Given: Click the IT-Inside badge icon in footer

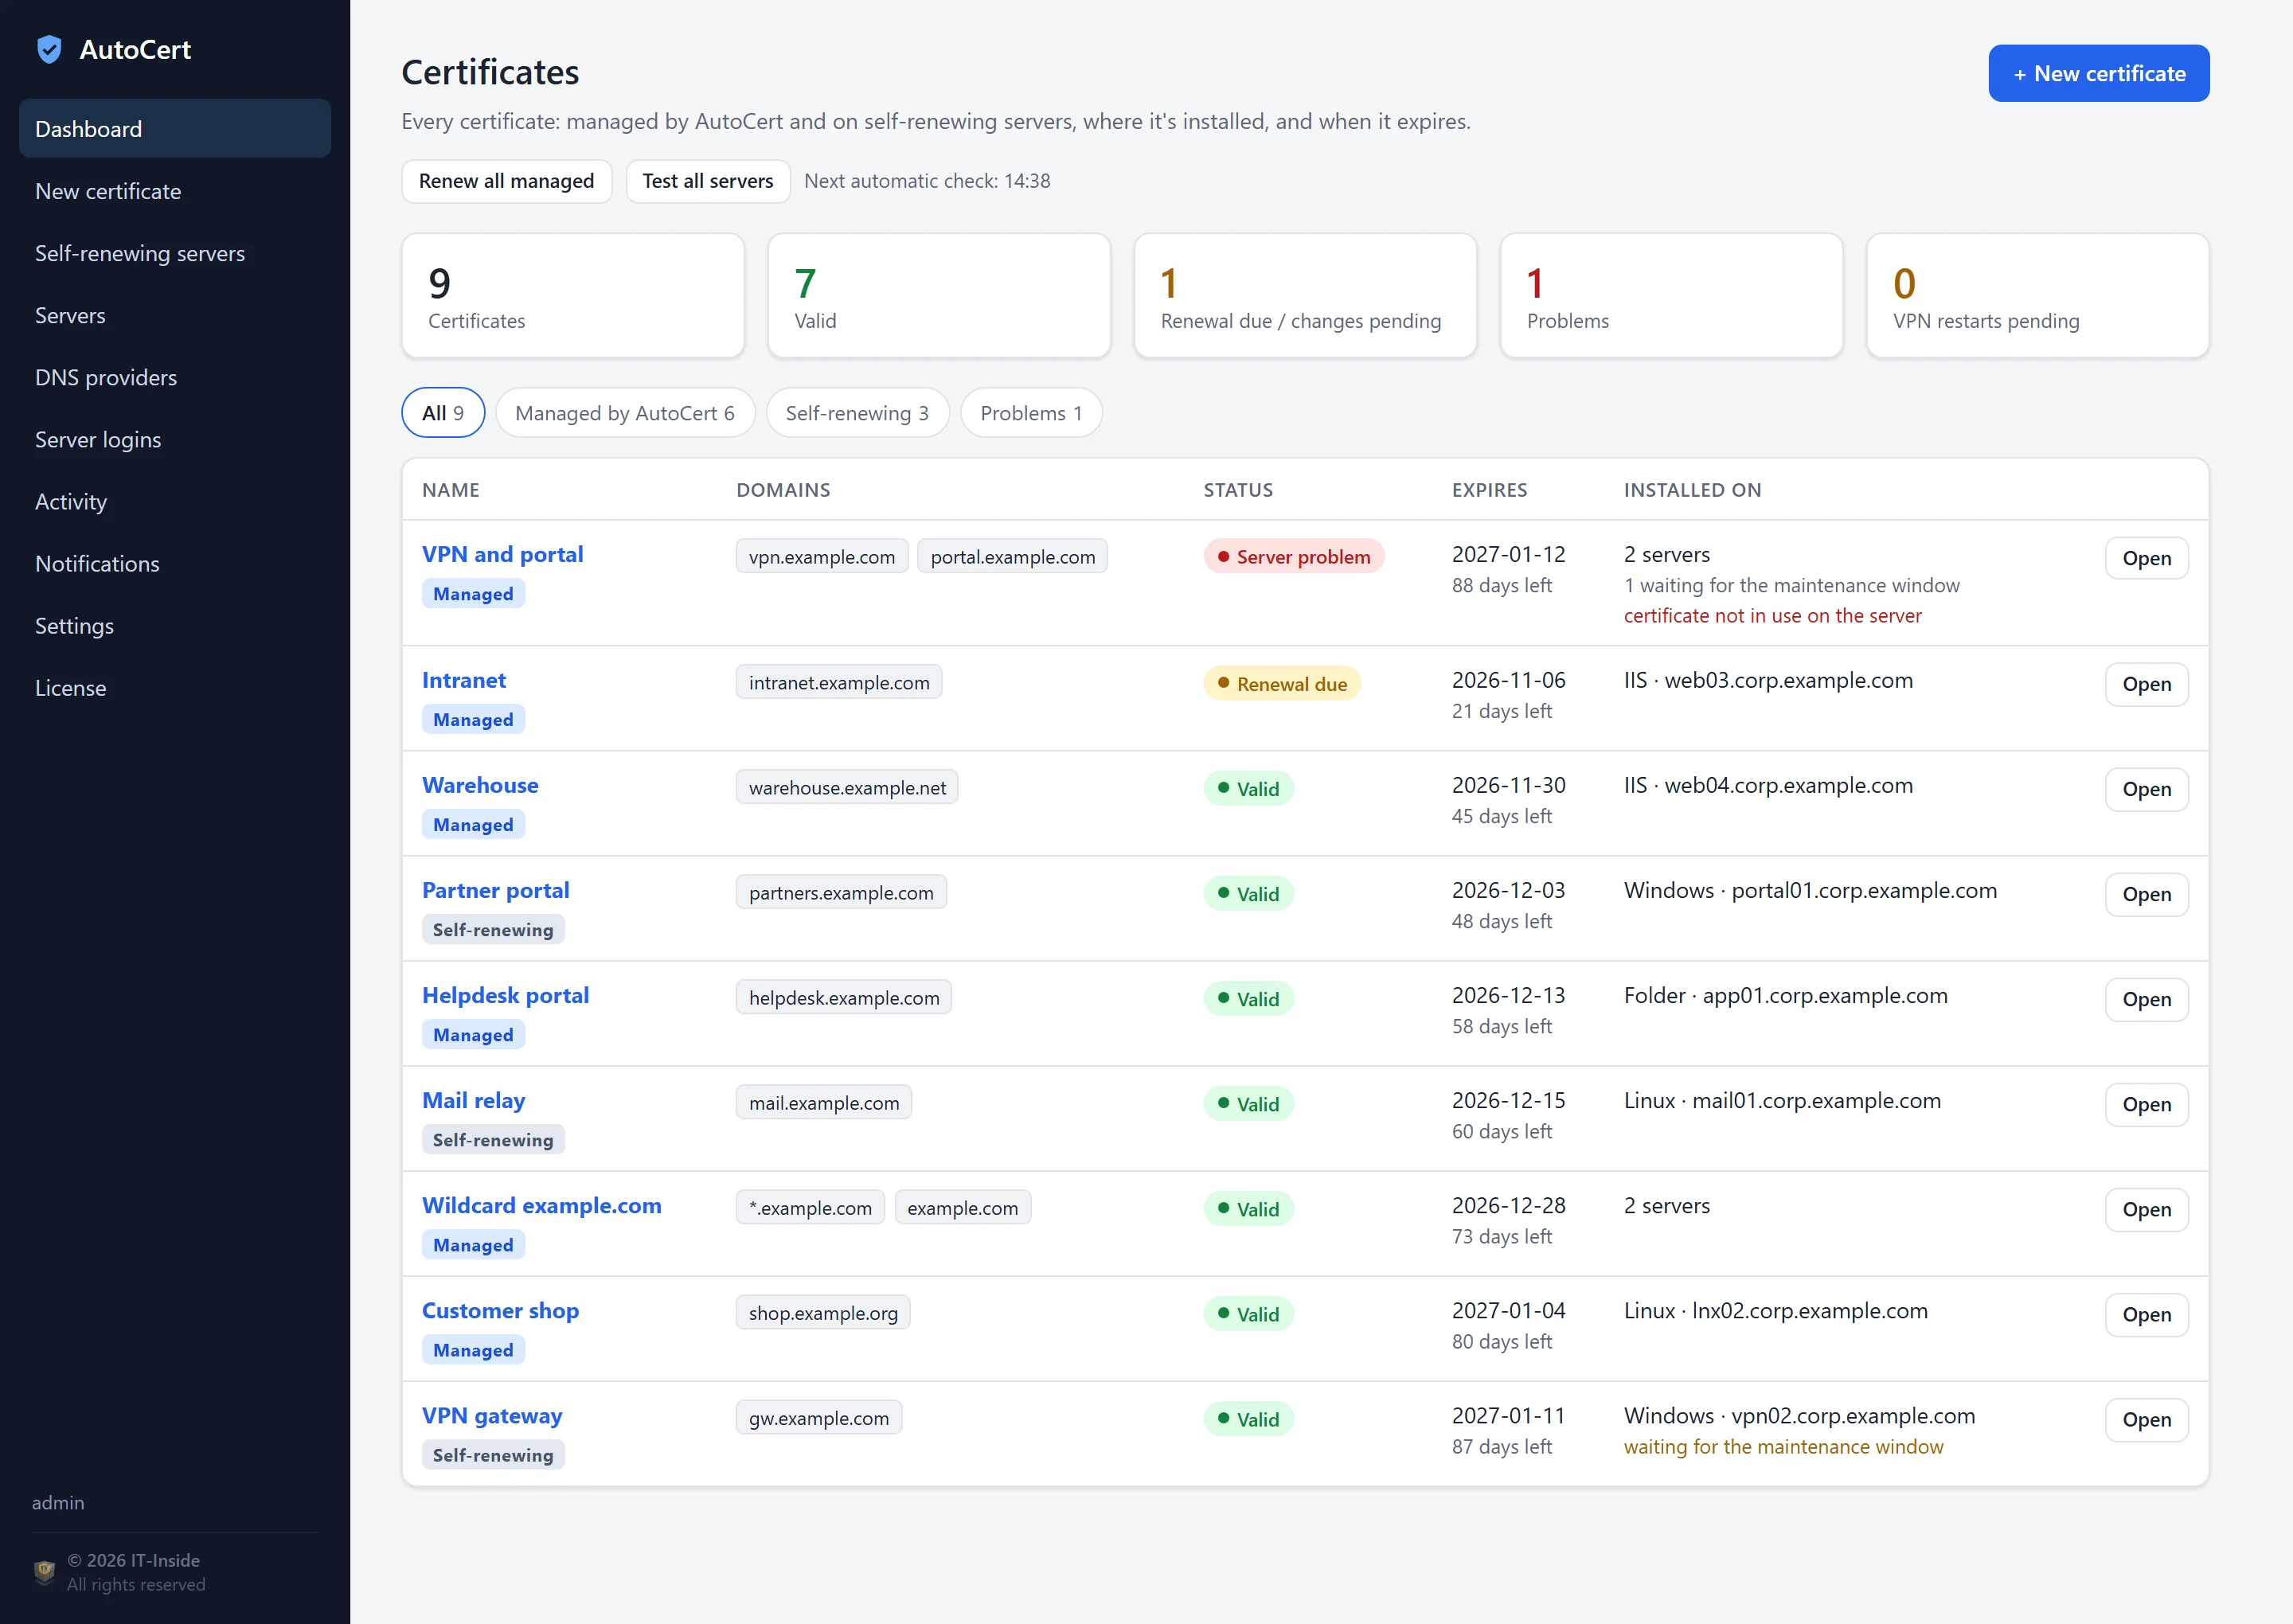Looking at the screenshot, I should 44,1572.
